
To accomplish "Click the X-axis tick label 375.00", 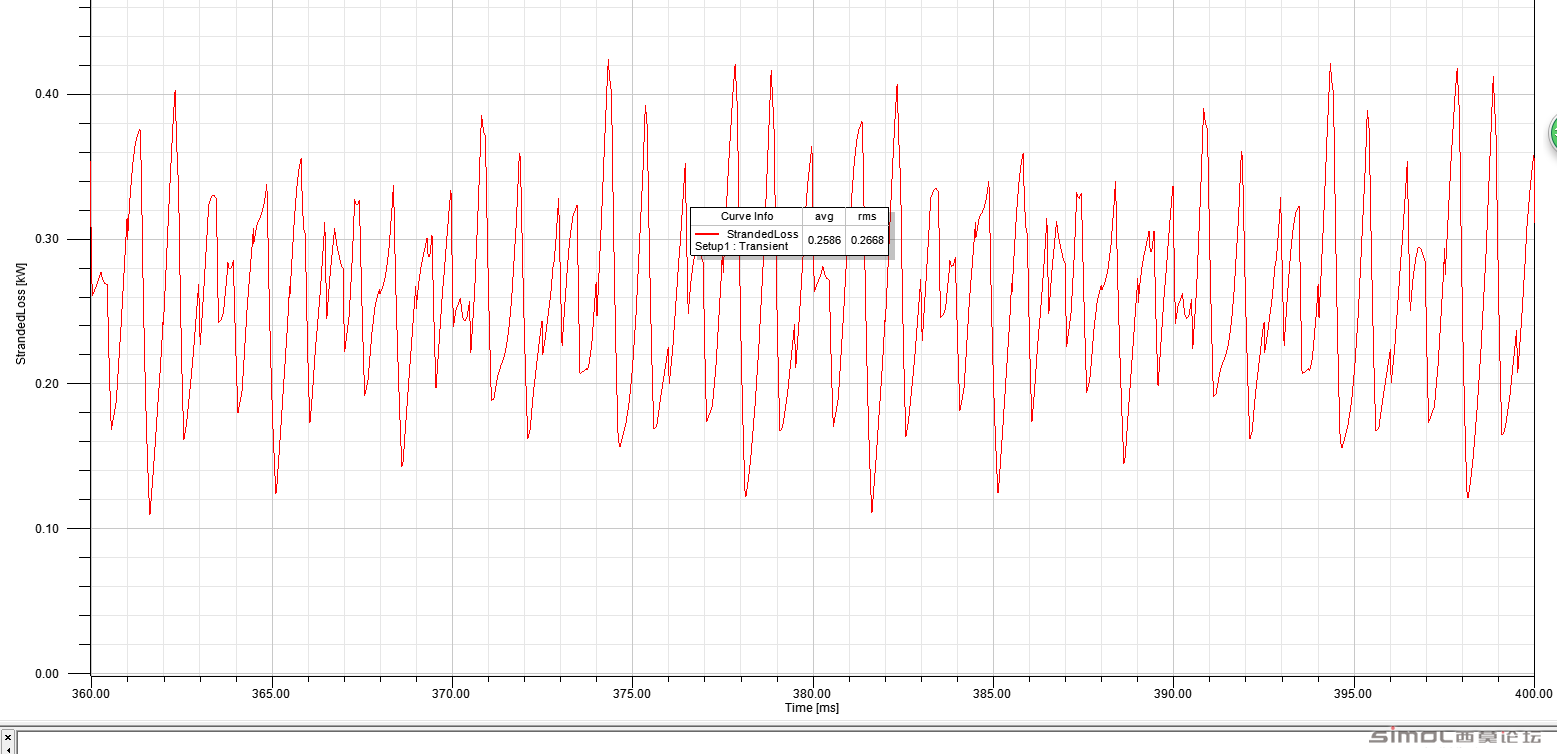I will pyautogui.click(x=632, y=693).
